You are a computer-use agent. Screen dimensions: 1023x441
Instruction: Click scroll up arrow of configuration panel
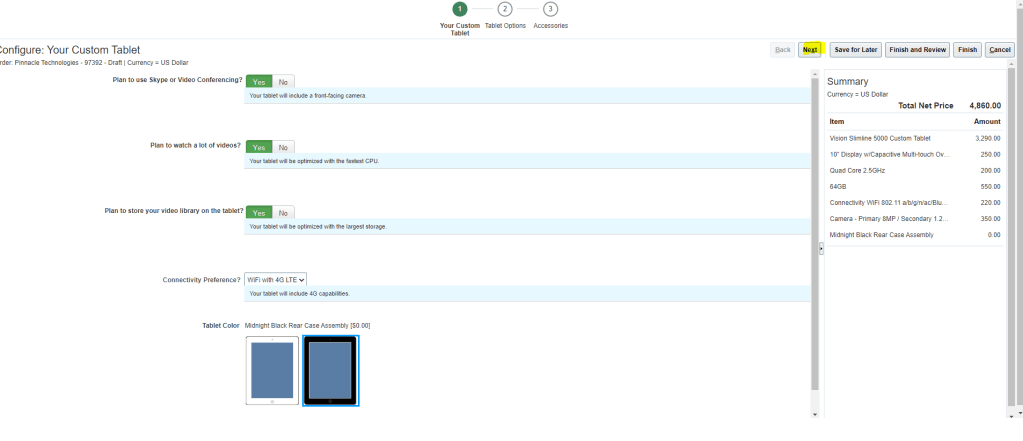(815, 74)
